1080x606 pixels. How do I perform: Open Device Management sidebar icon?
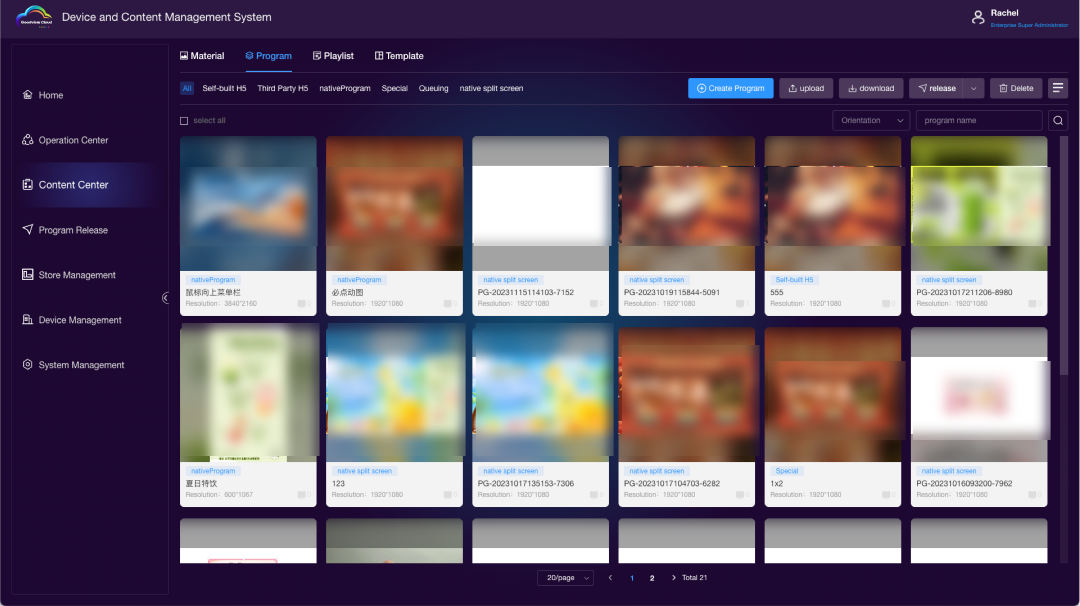point(28,320)
